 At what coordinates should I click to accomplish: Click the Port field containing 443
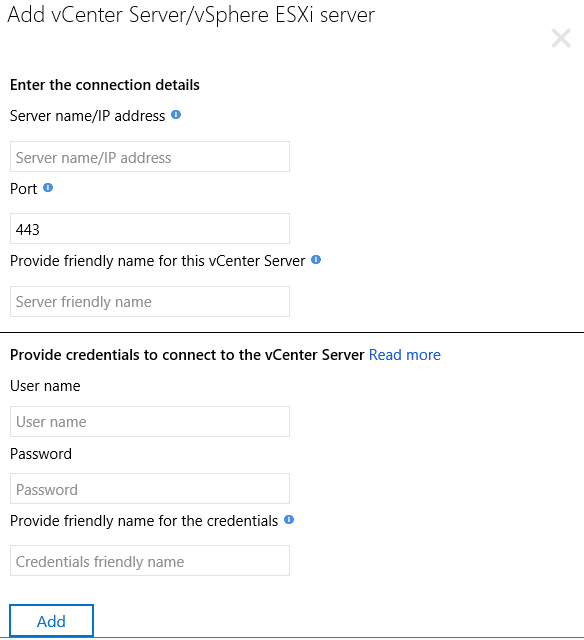150,229
